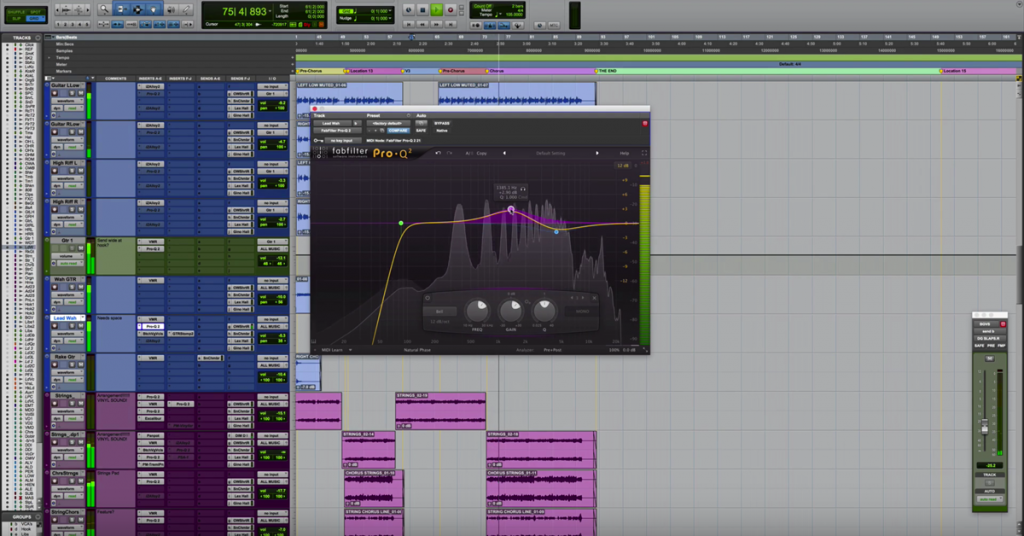Click plug-in automation SAFE button
Image resolution: width=1024 pixels, height=536 pixels.
(421, 130)
